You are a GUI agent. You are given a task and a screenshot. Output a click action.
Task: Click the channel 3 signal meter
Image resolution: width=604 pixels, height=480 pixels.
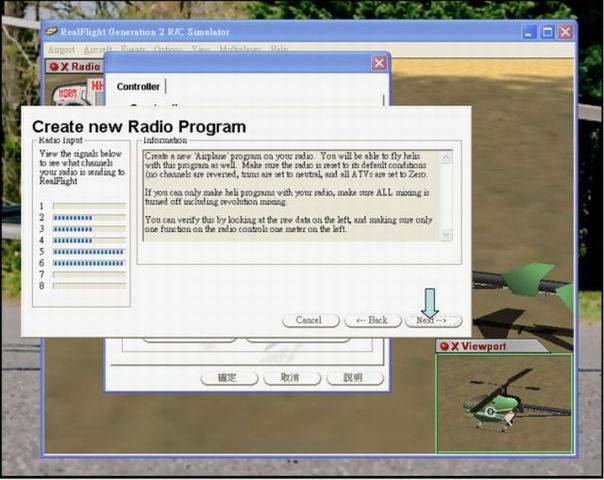(89, 229)
